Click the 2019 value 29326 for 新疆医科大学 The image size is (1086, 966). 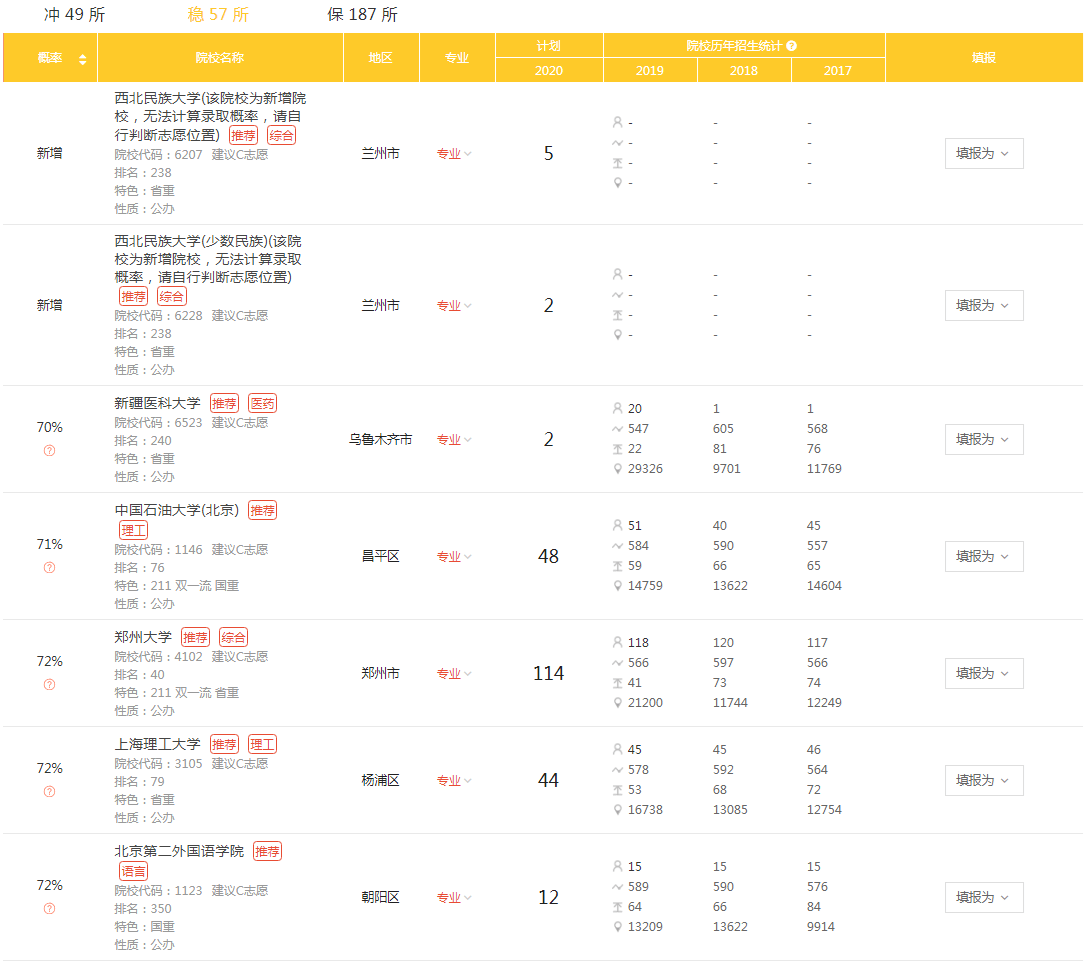point(645,469)
